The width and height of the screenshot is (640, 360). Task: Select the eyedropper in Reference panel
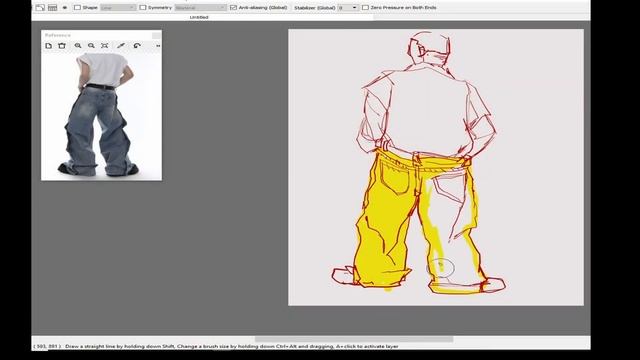[x=121, y=46]
